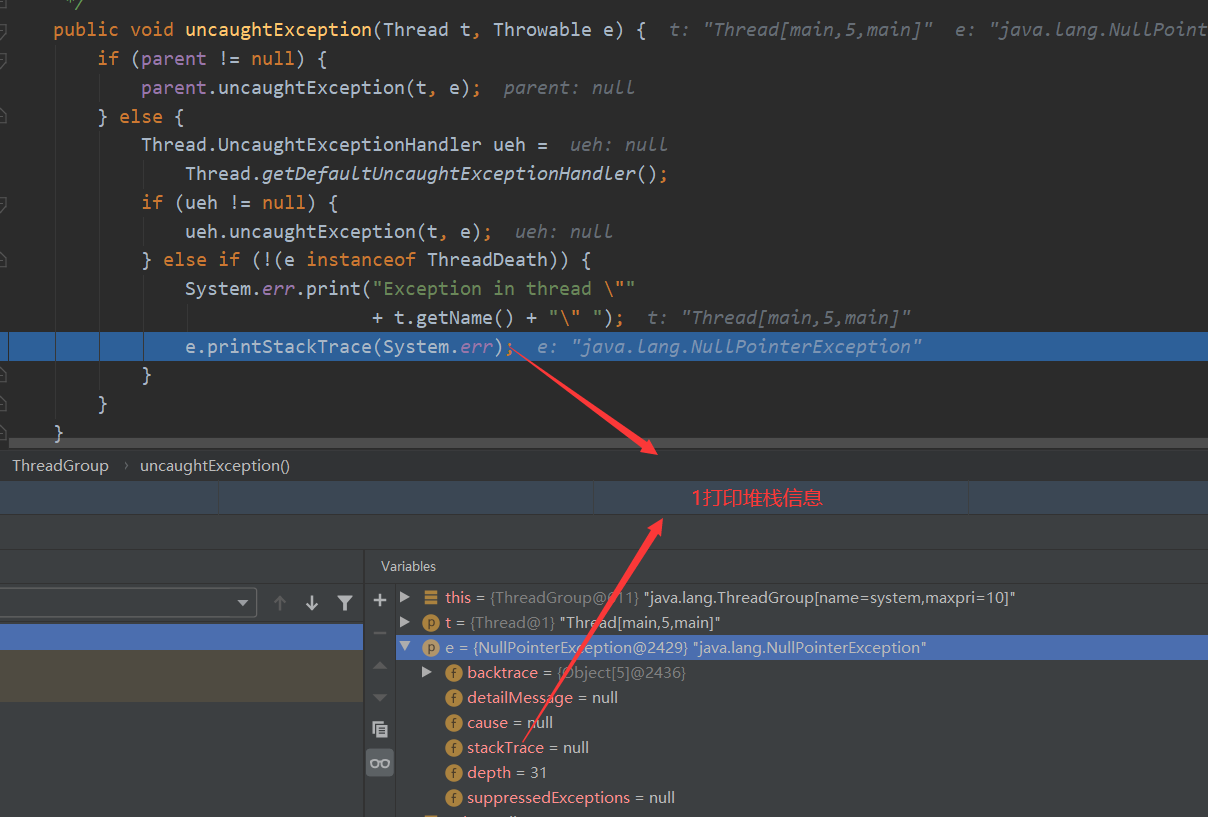Select the 't = {Thread@1}' variable row
Image resolution: width=1208 pixels, height=817 pixels.
click(802, 622)
